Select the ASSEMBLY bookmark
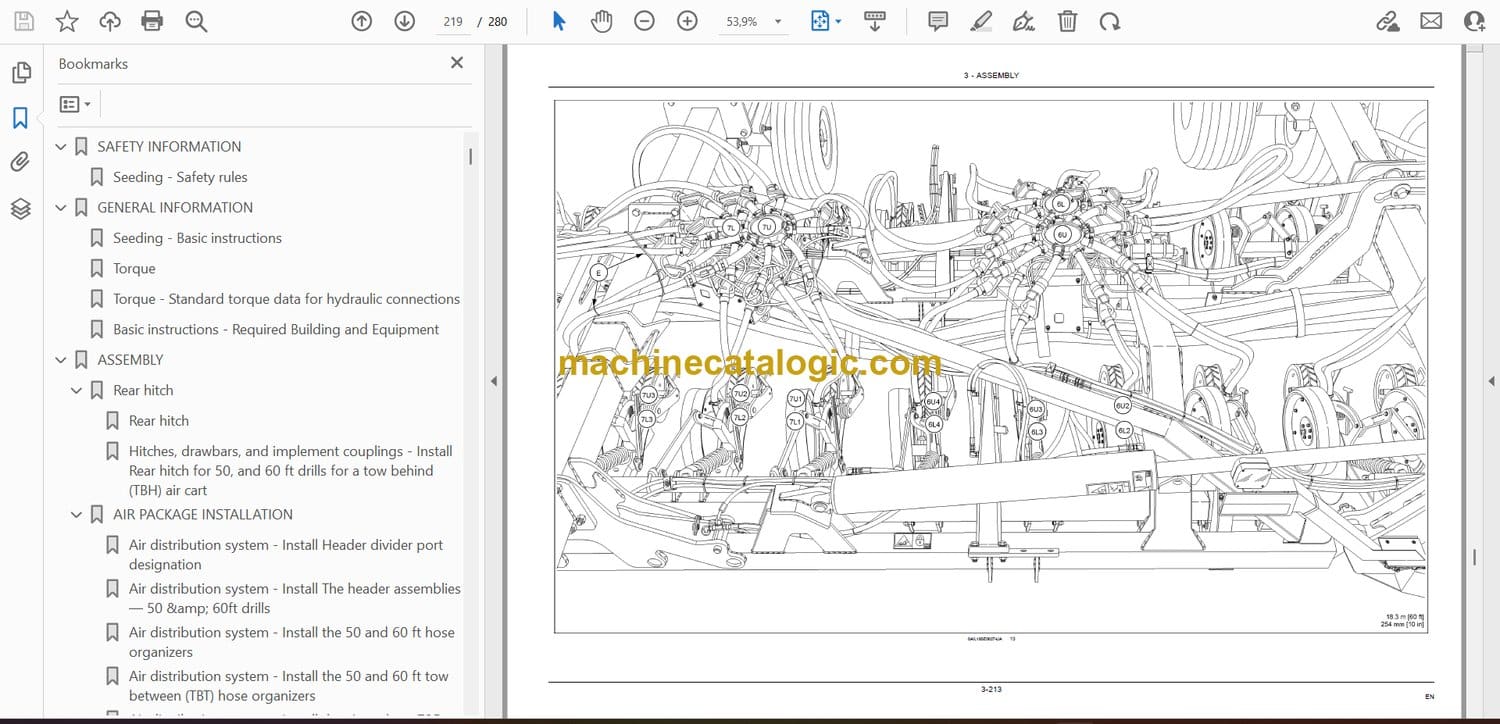 click(130, 360)
